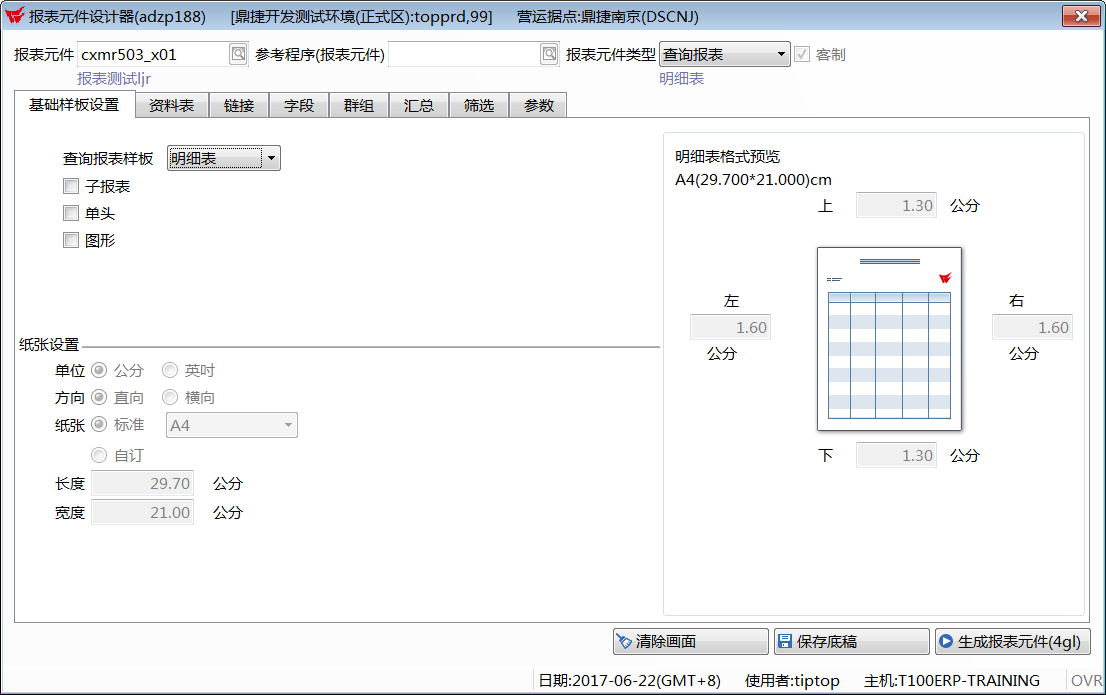Click the 报表元件 input field cxmr503_x01
This screenshot has width=1106, height=695.
click(x=153, y=54)
